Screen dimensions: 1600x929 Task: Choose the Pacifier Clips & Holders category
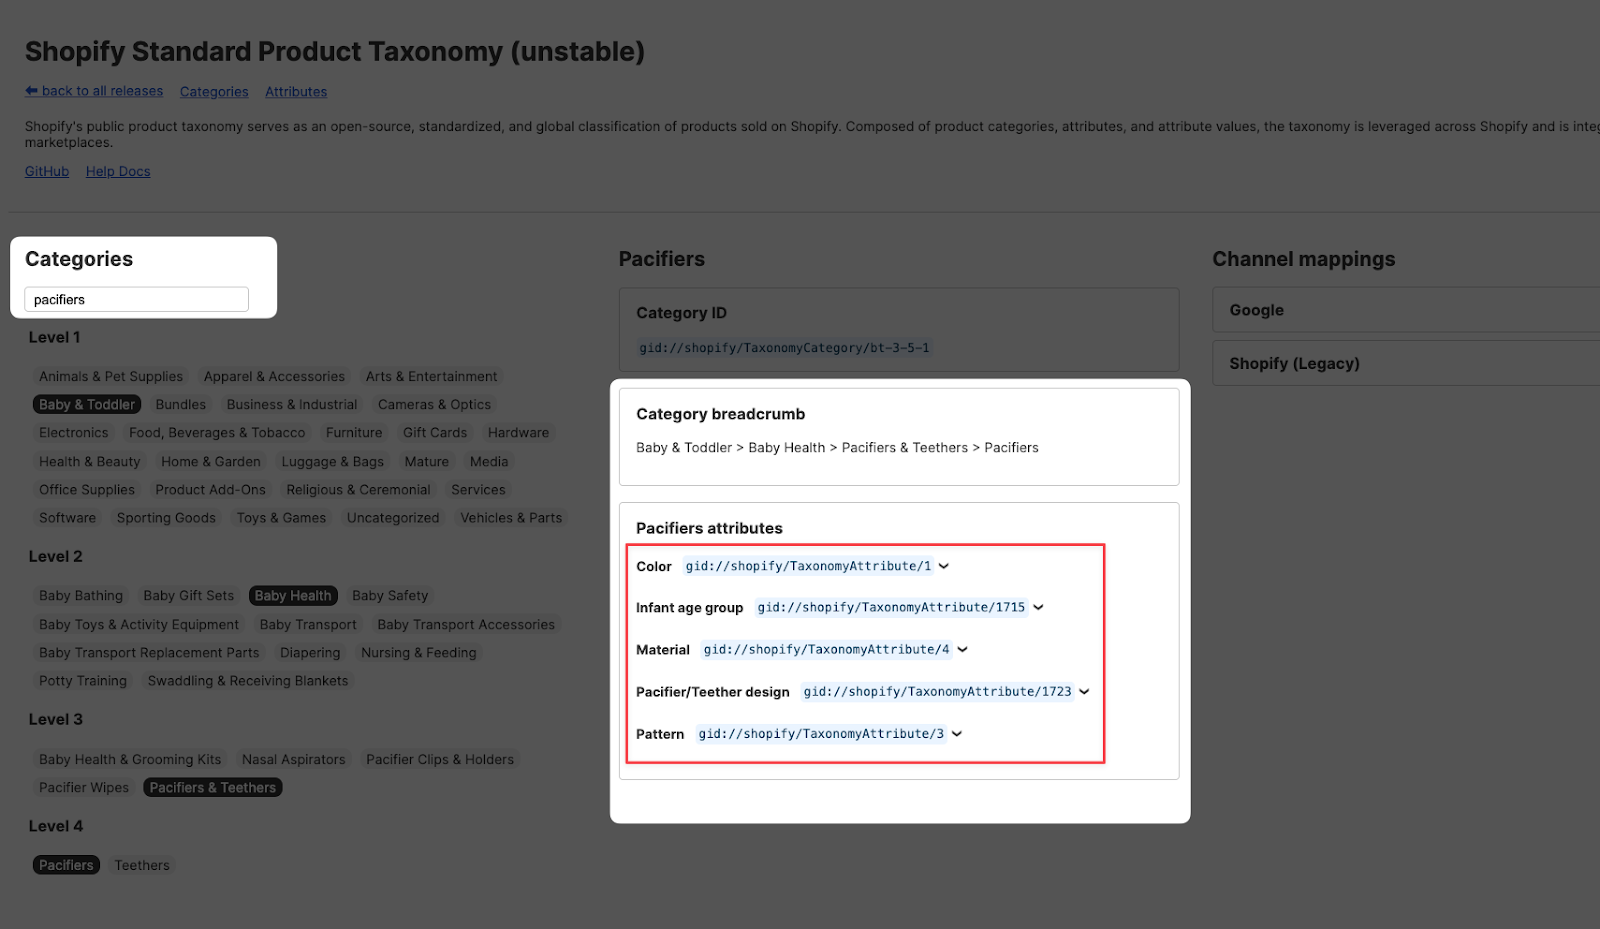click(x=440, y=760)
